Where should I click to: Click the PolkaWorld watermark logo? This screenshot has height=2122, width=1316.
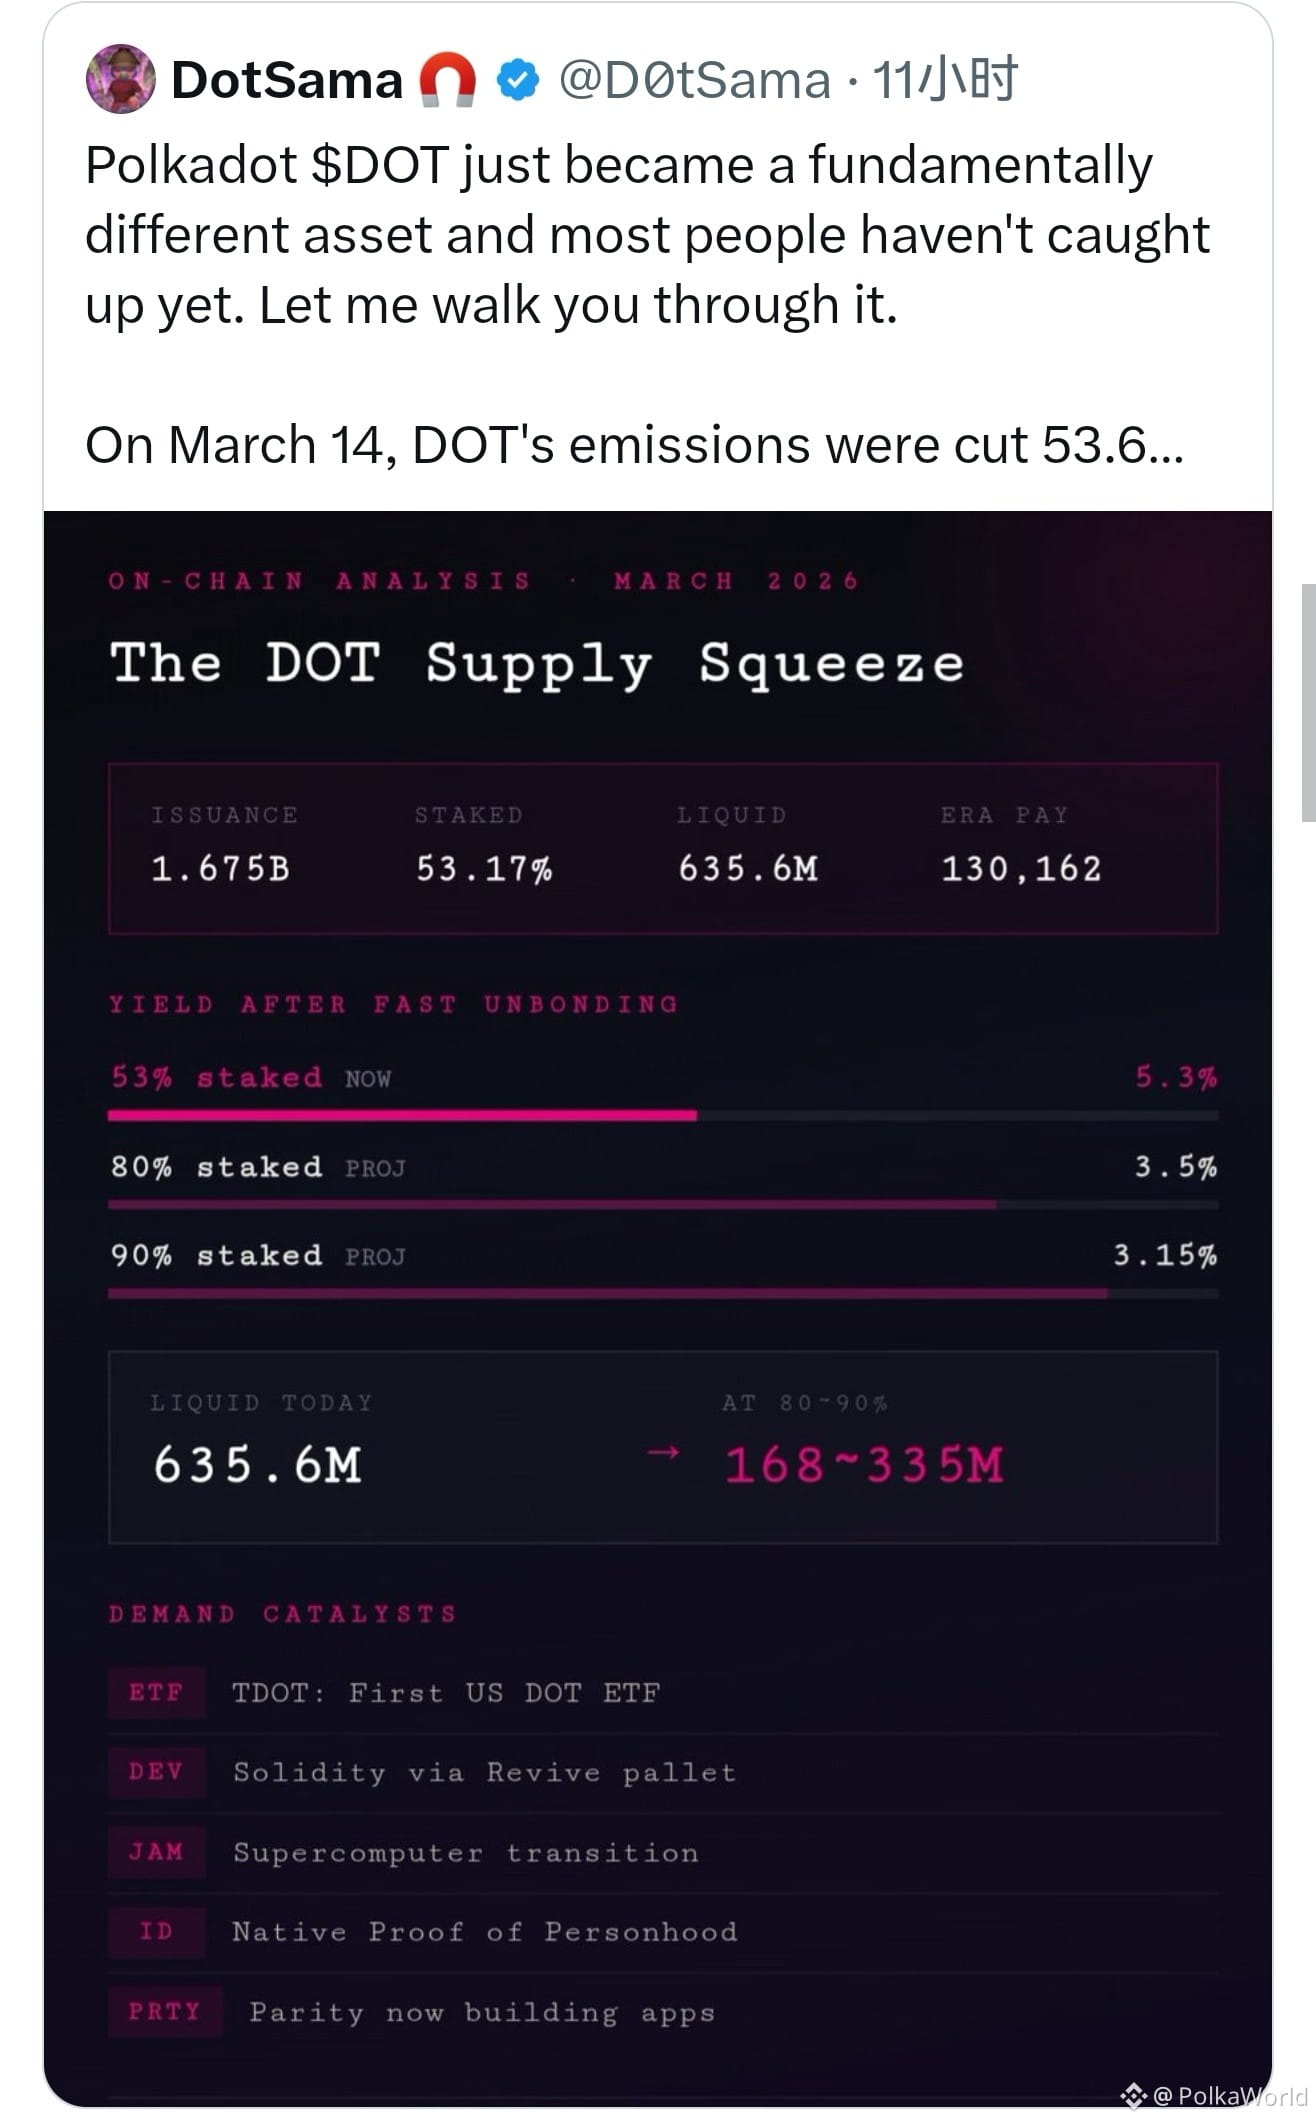coord(1132,2095)
